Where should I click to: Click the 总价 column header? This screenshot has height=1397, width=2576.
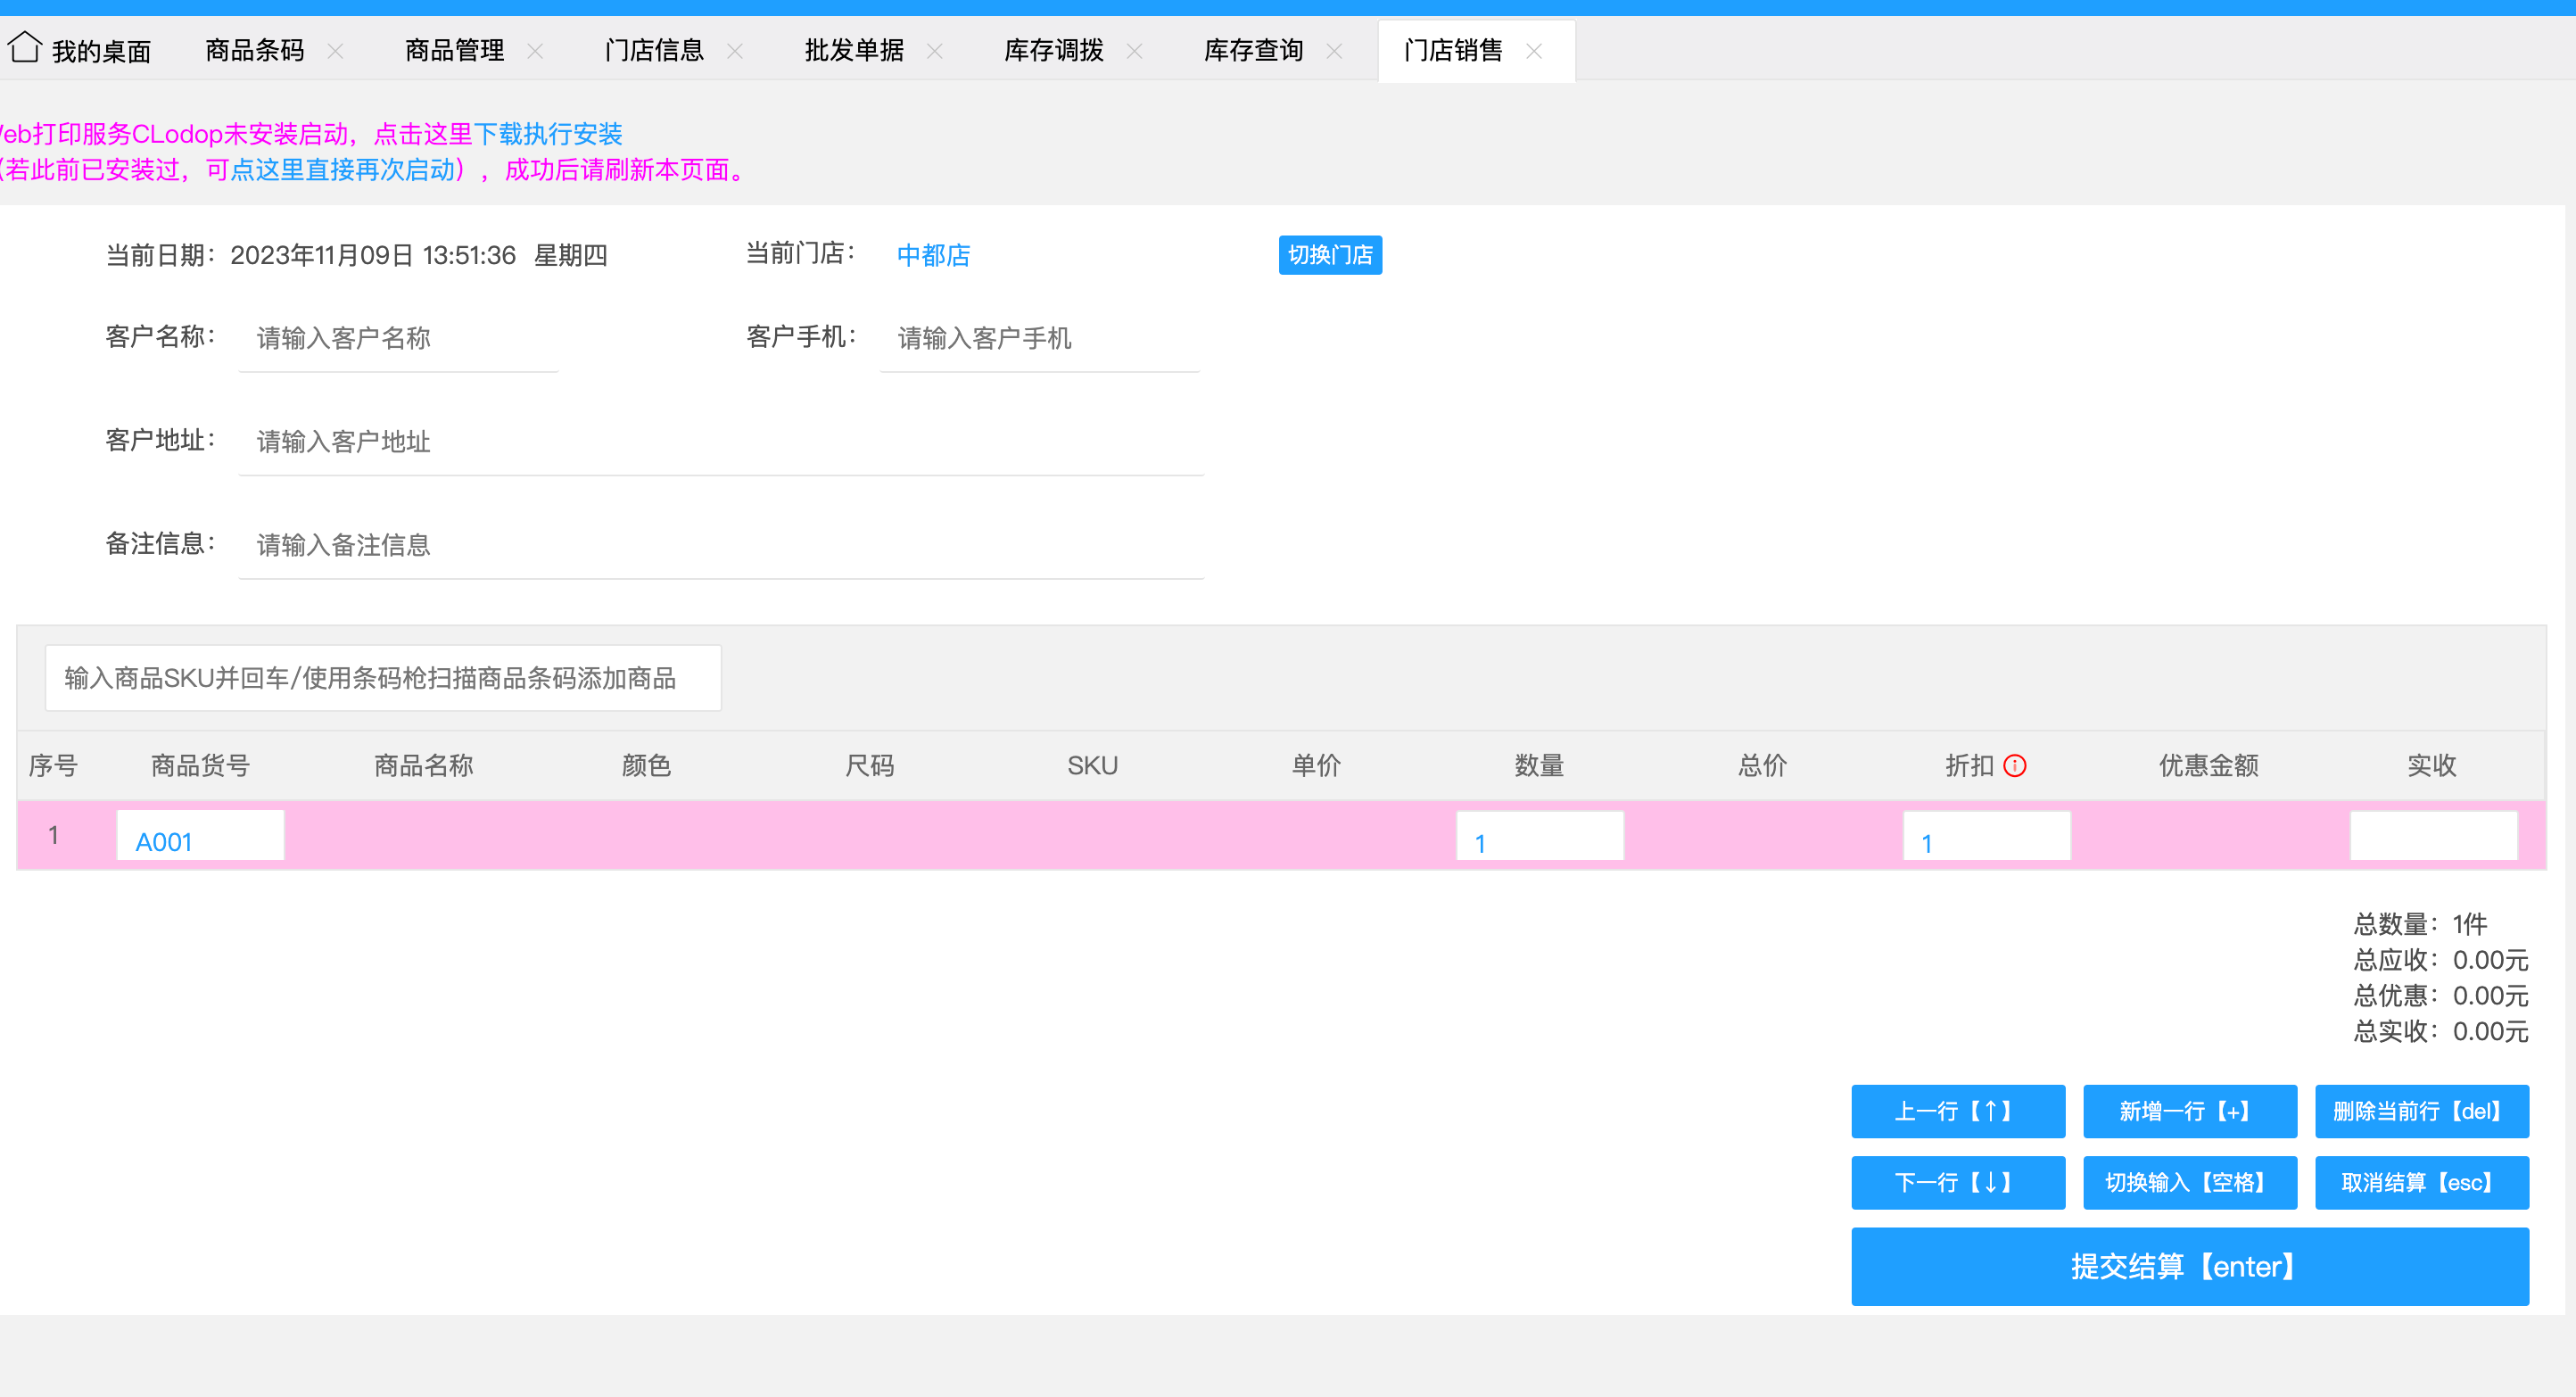(x=1762, y=766)
